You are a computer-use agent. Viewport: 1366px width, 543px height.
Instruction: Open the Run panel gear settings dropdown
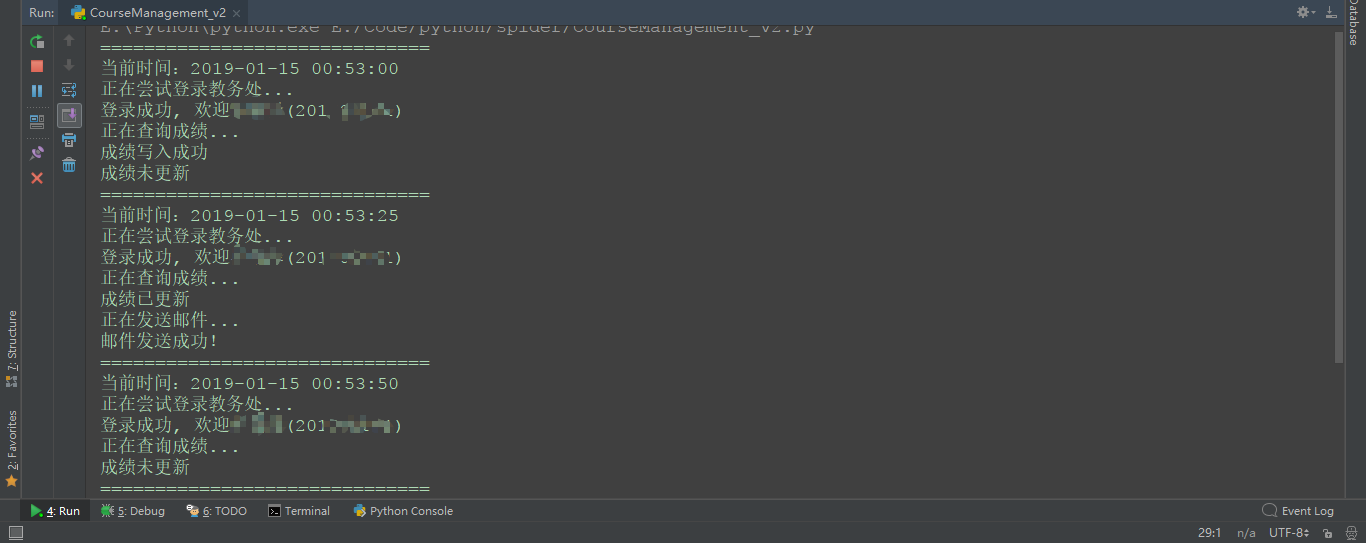(1307, 12)
